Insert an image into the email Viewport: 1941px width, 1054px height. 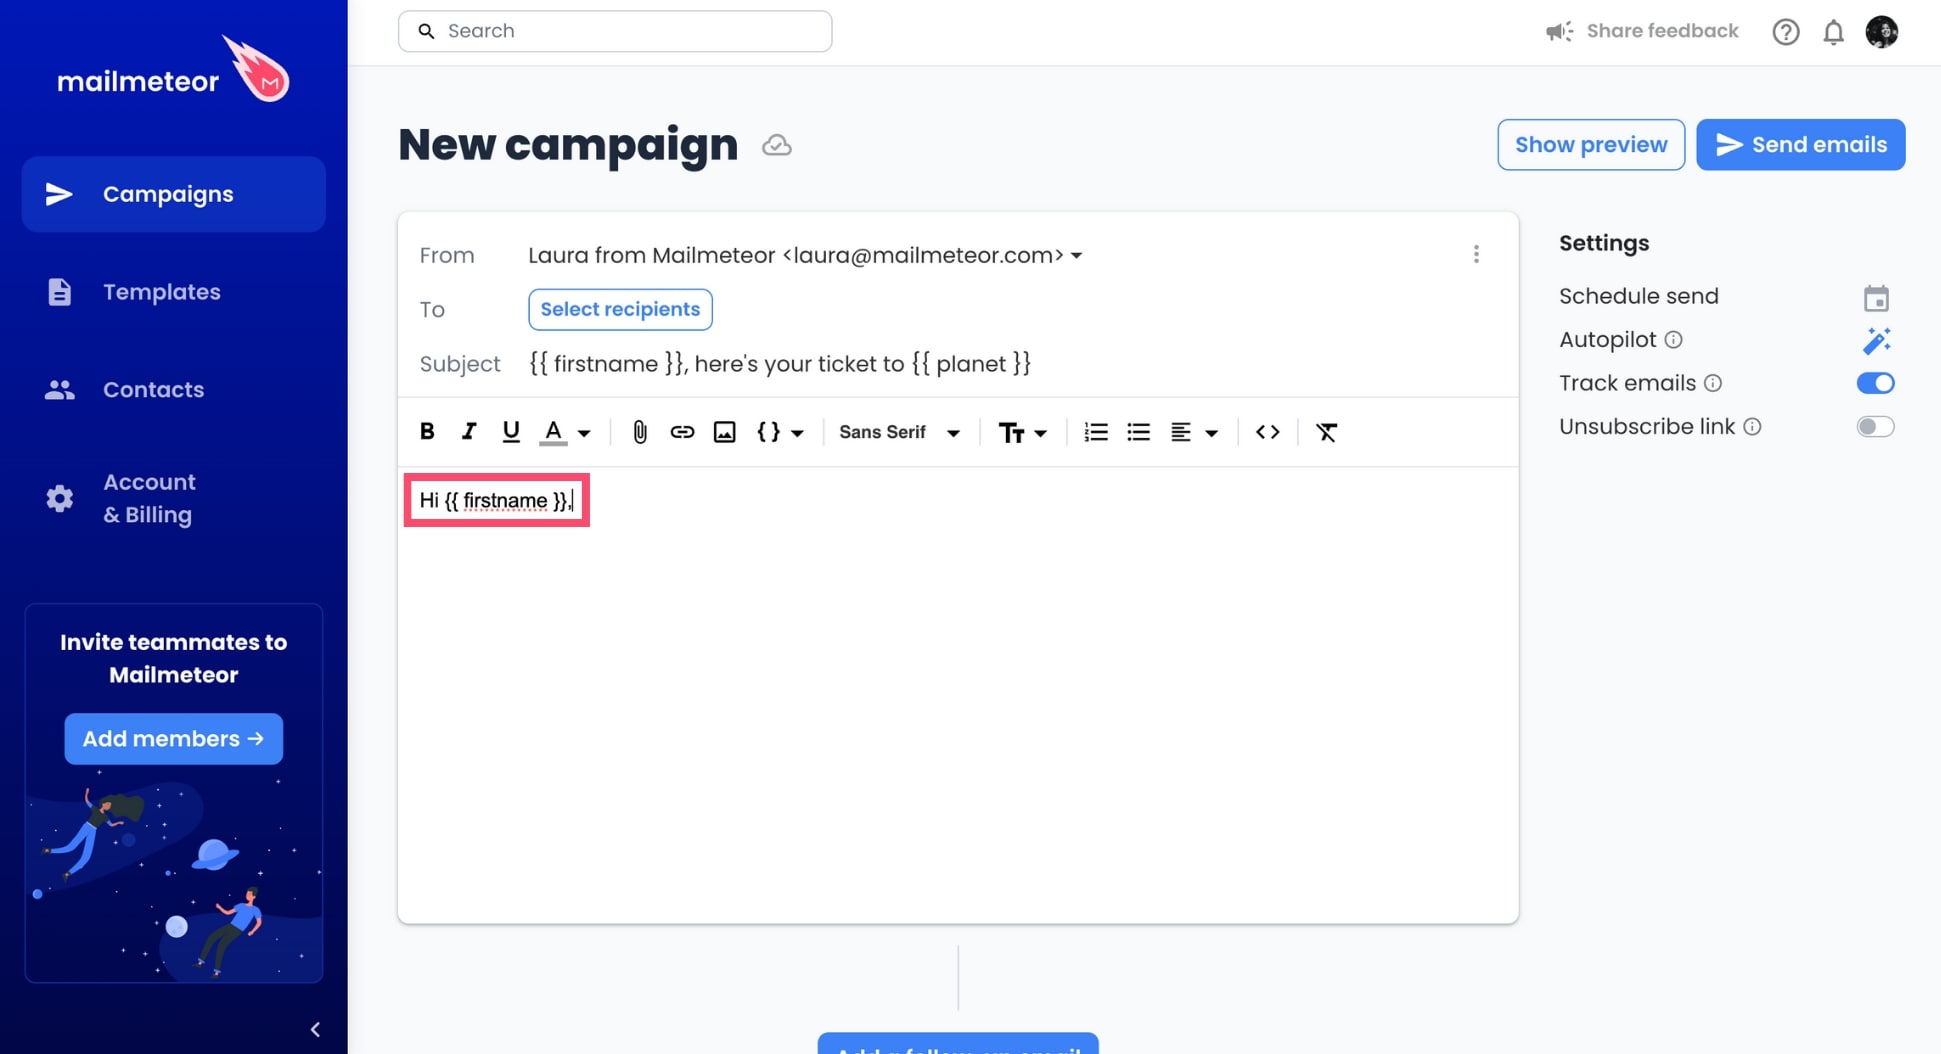(724, 432)
